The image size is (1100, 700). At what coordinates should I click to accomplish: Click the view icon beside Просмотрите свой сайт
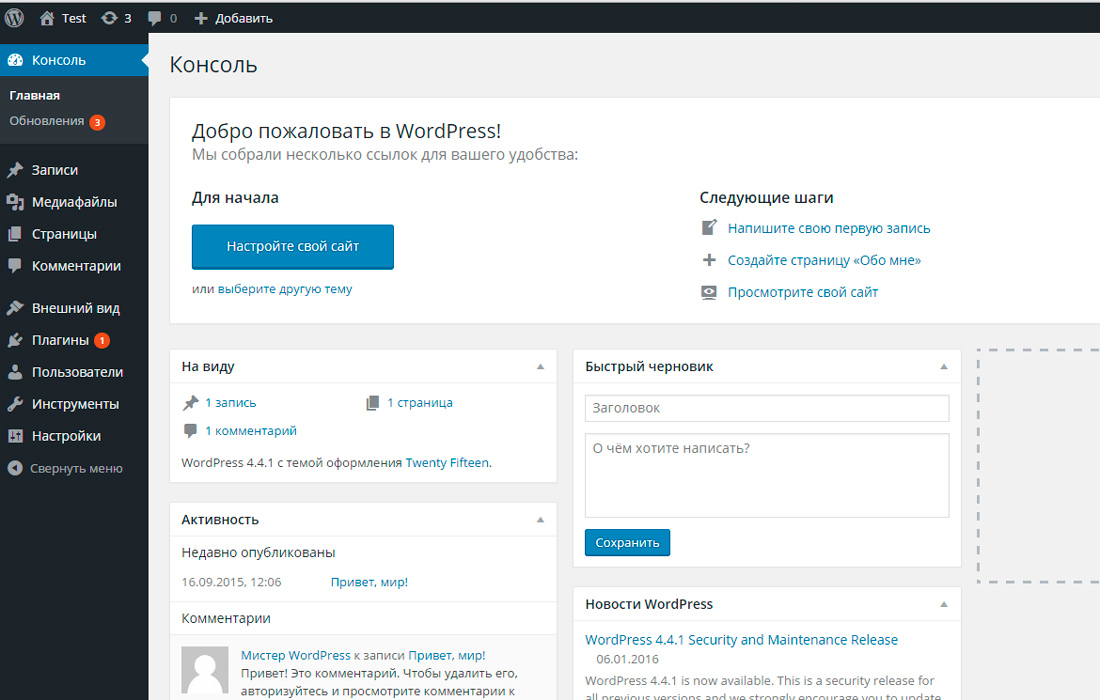click(709, 292)
